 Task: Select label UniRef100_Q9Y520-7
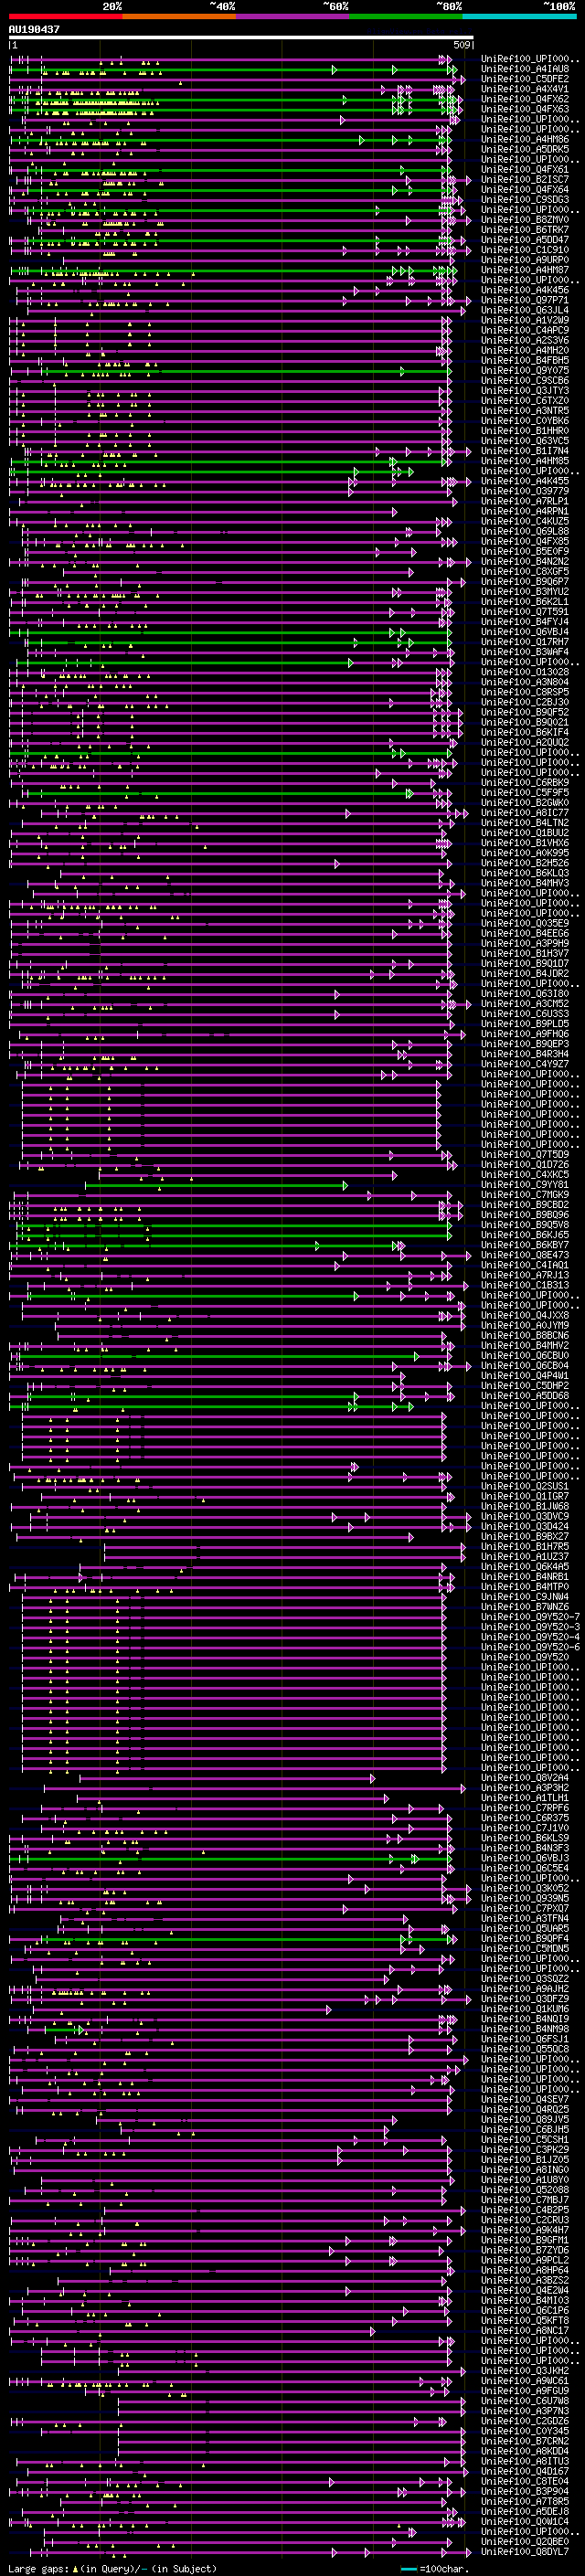[x=530, y=1617]
